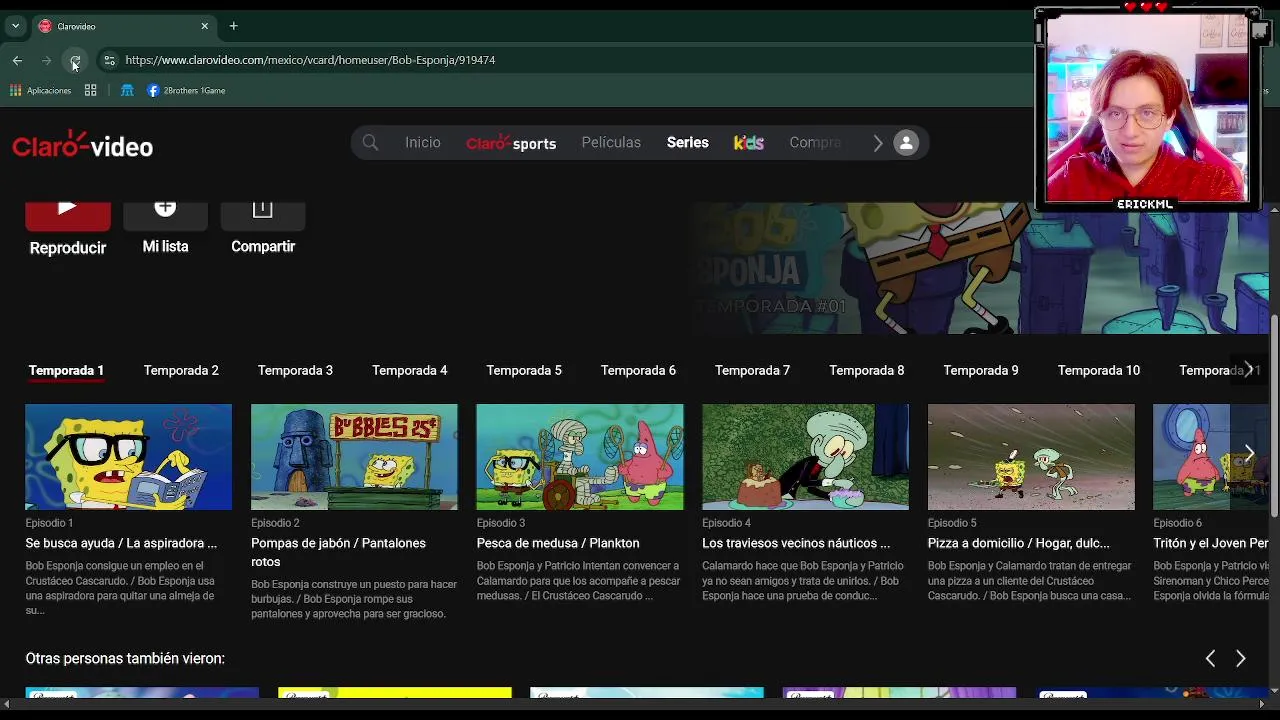1280x720 pixels.
Task: Click the browser back arrow
Action: (17, 61)
